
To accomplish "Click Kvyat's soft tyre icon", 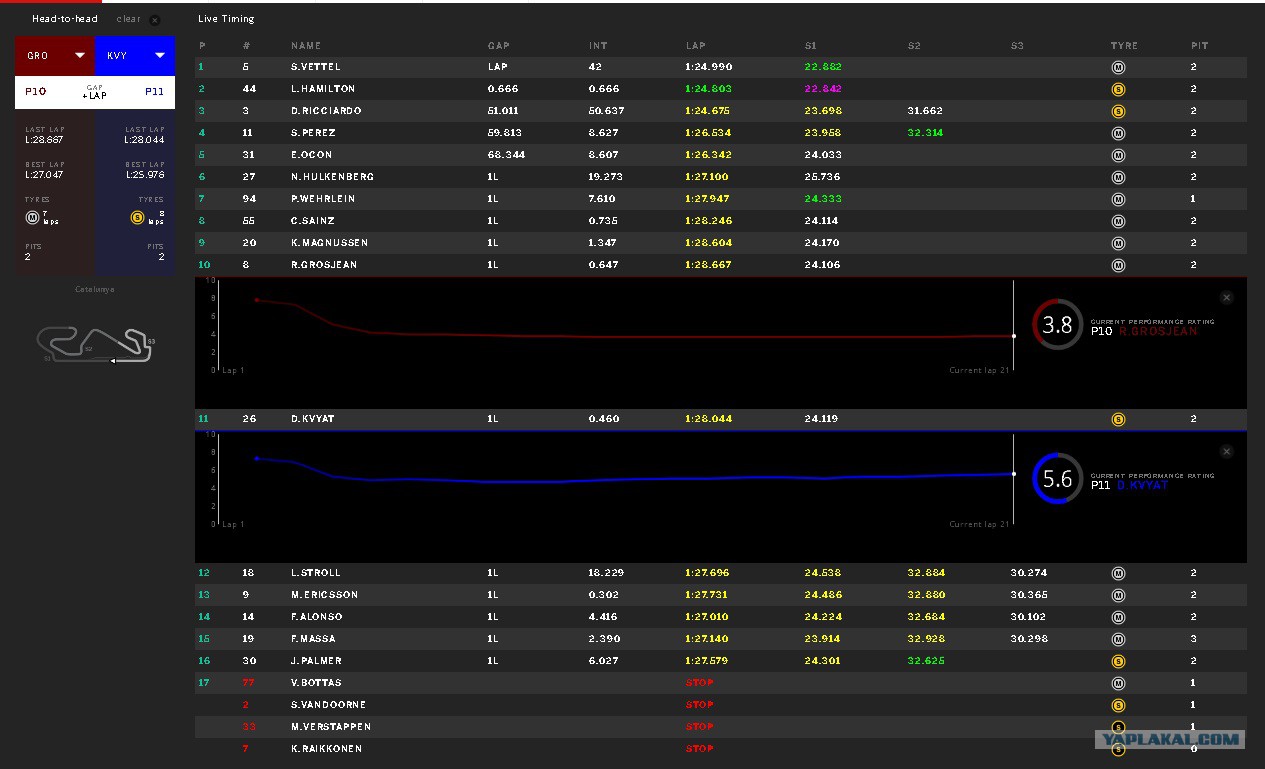I will [1118, 420].
